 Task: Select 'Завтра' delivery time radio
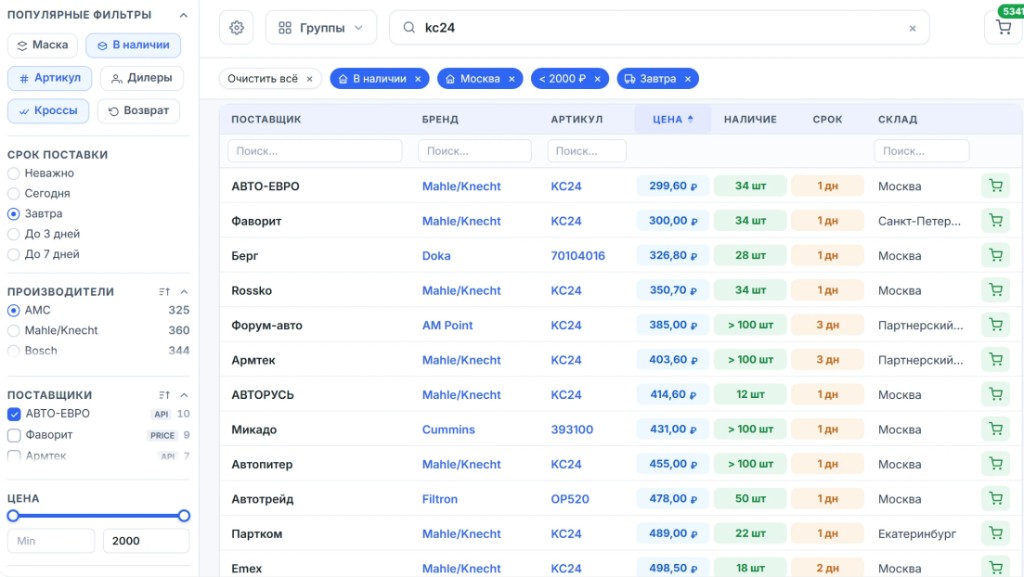click(x=13, y=214)
